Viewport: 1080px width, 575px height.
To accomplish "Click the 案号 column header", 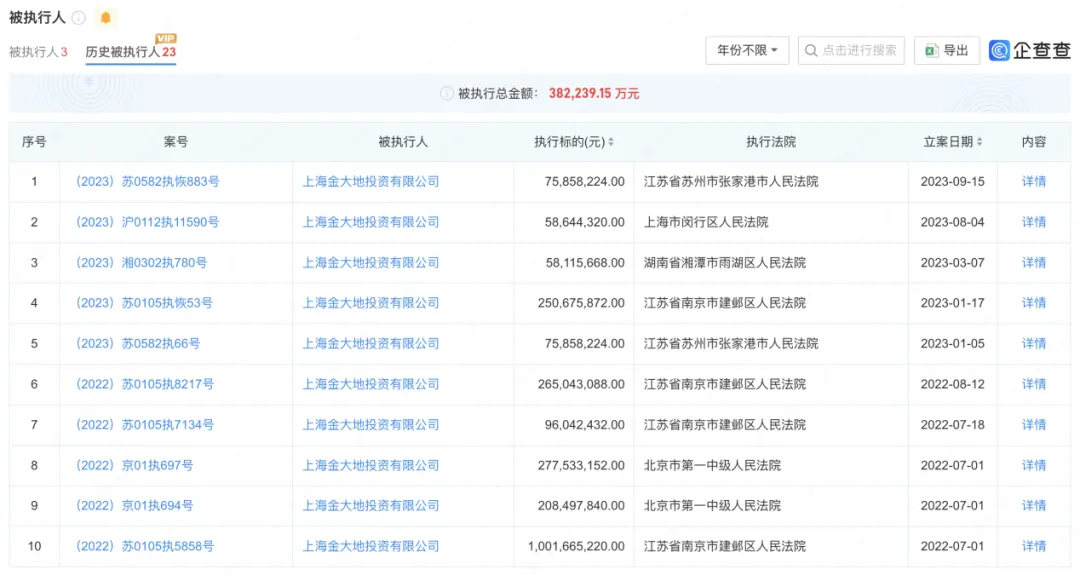I will point(176,142).
